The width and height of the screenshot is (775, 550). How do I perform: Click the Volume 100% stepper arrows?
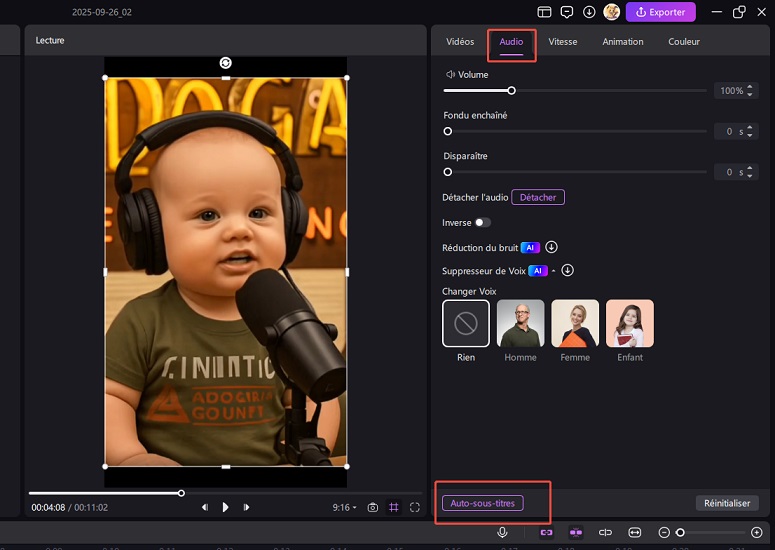(x=750, y=90)
